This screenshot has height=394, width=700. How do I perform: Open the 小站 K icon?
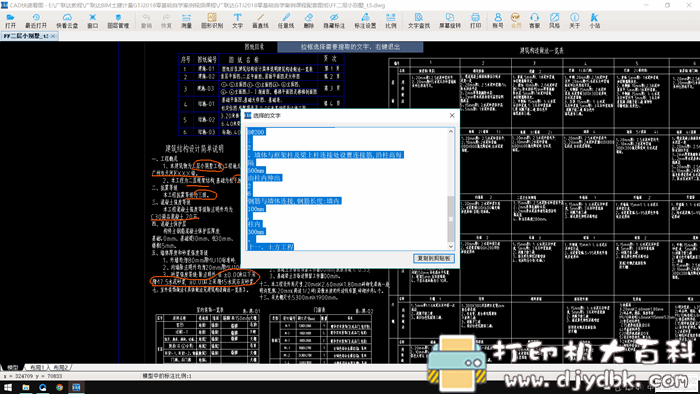click(x=594, y=21)
